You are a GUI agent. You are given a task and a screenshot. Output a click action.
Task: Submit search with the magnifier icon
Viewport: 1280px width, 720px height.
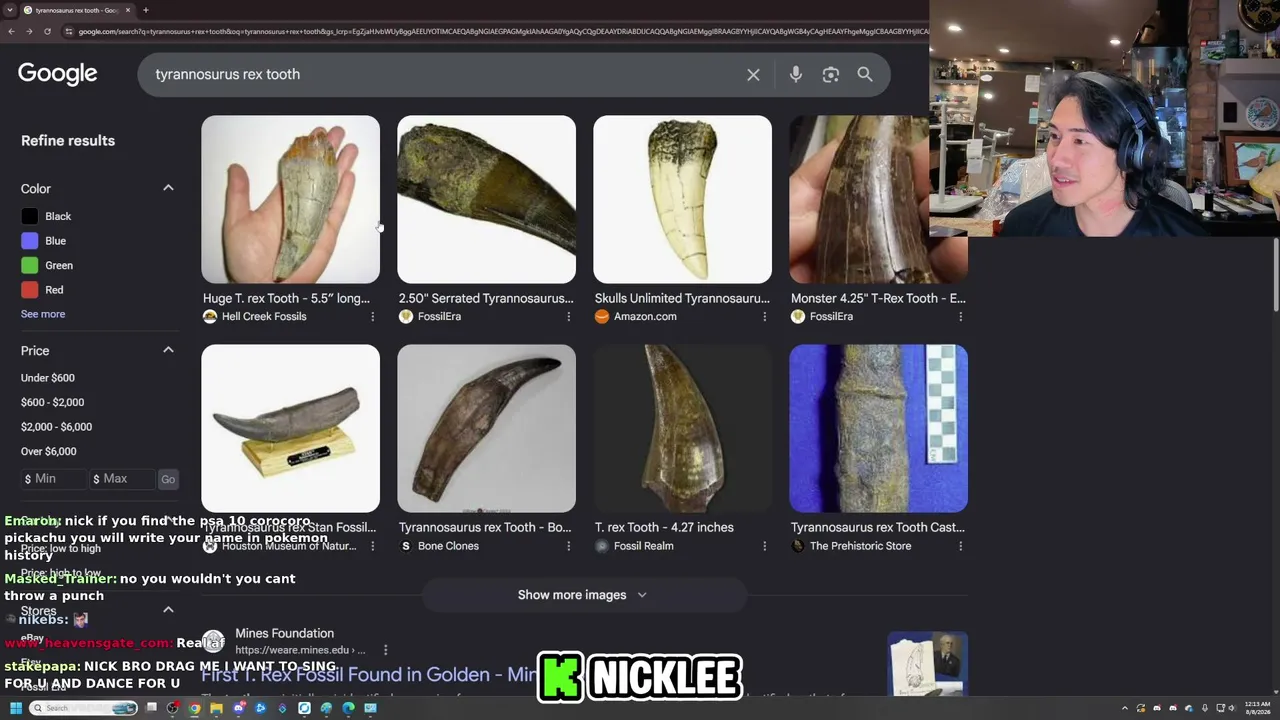865,75
